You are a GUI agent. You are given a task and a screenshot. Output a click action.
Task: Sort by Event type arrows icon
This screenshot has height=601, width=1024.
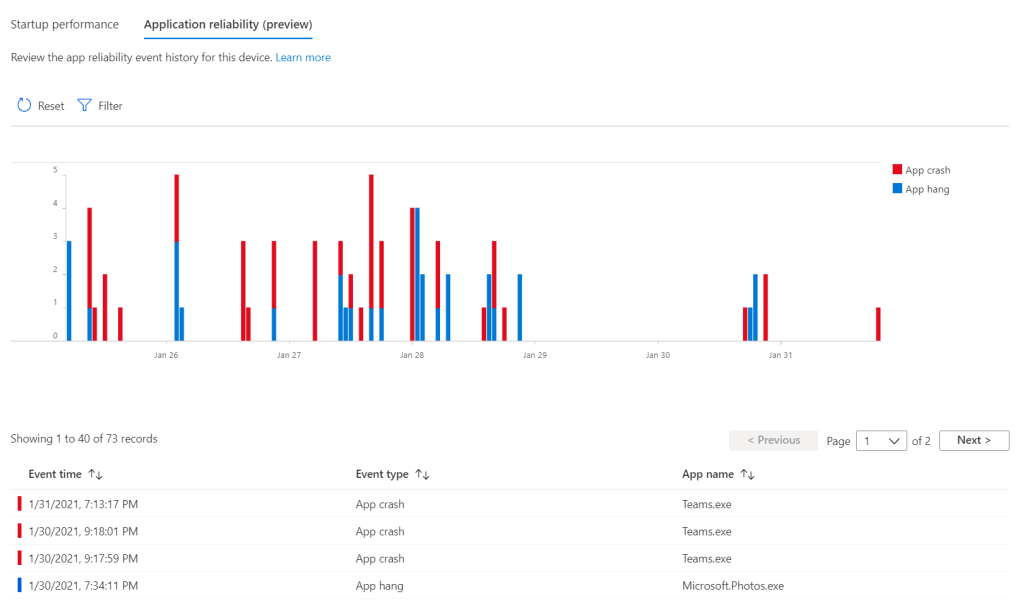[x=421, y=474]
